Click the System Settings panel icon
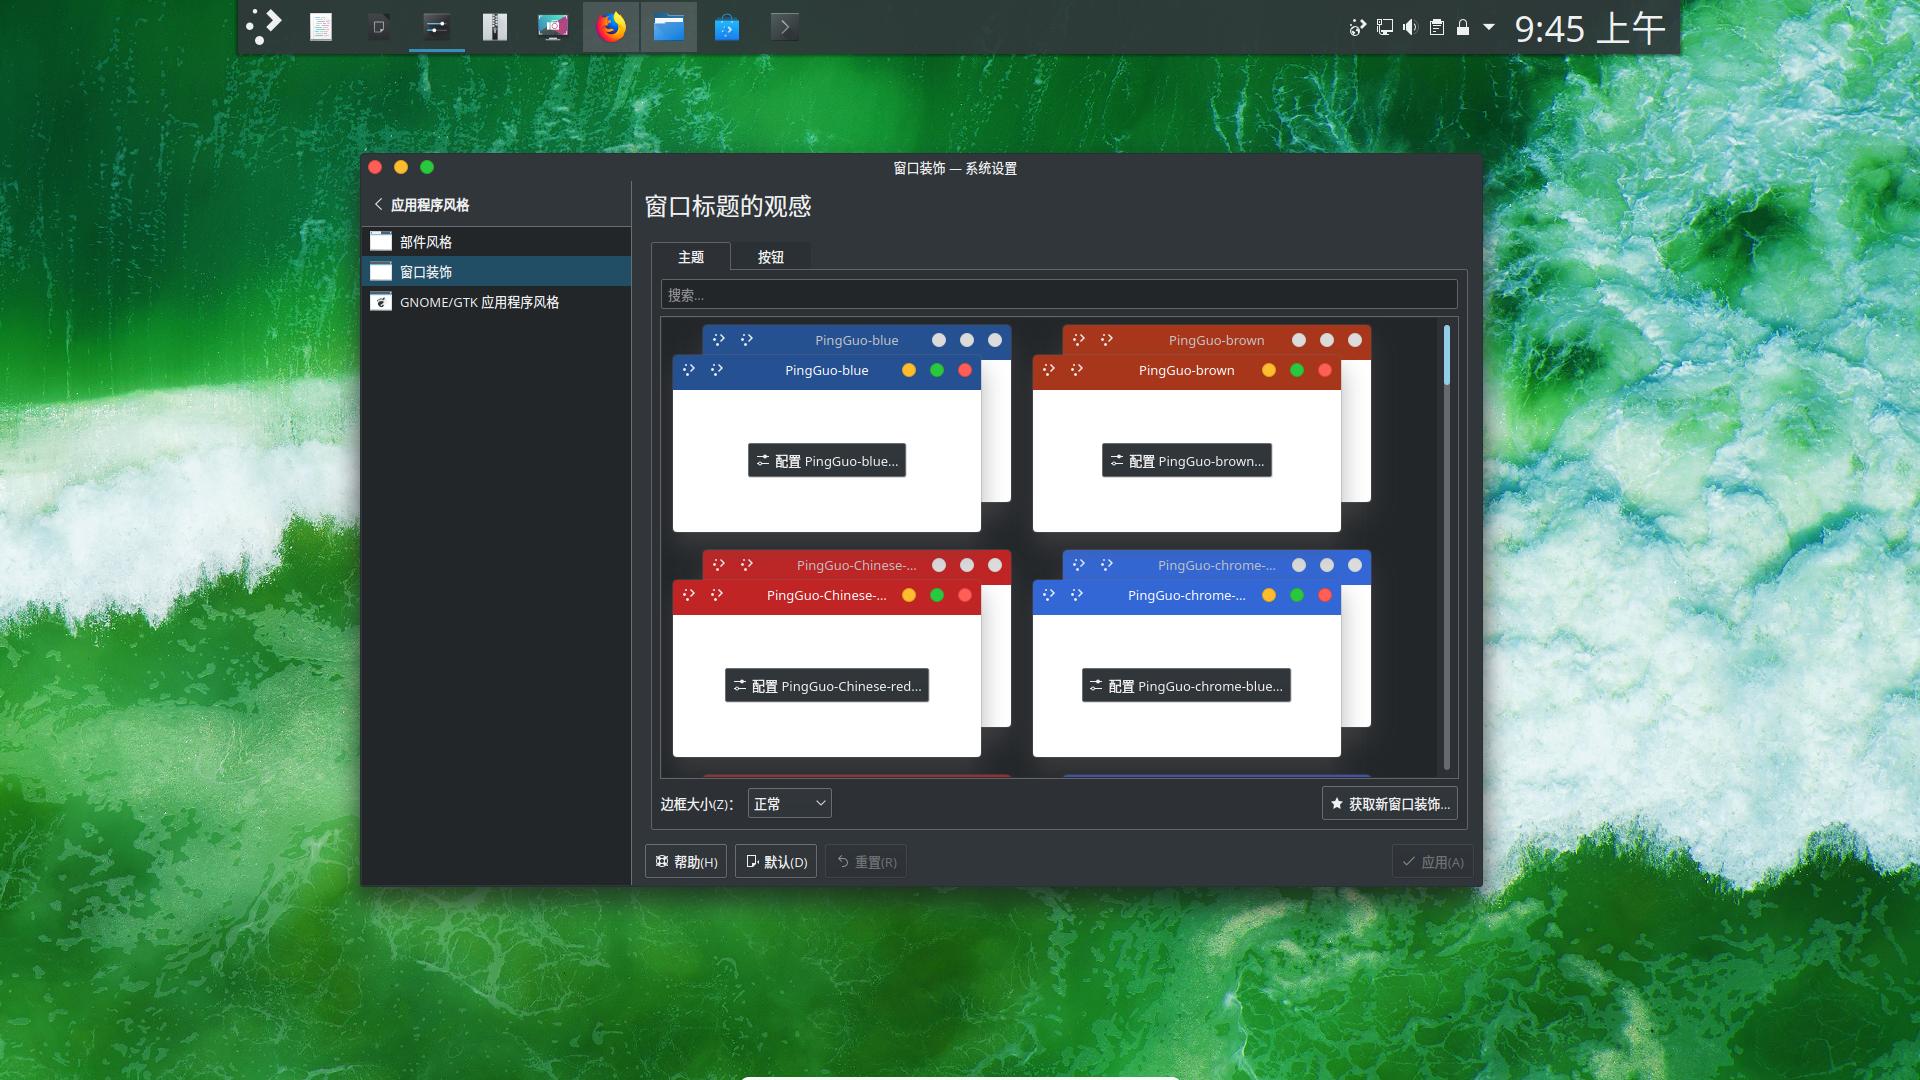The width and height of the screenshot is (1920, 1080). [x=437, y=27]
